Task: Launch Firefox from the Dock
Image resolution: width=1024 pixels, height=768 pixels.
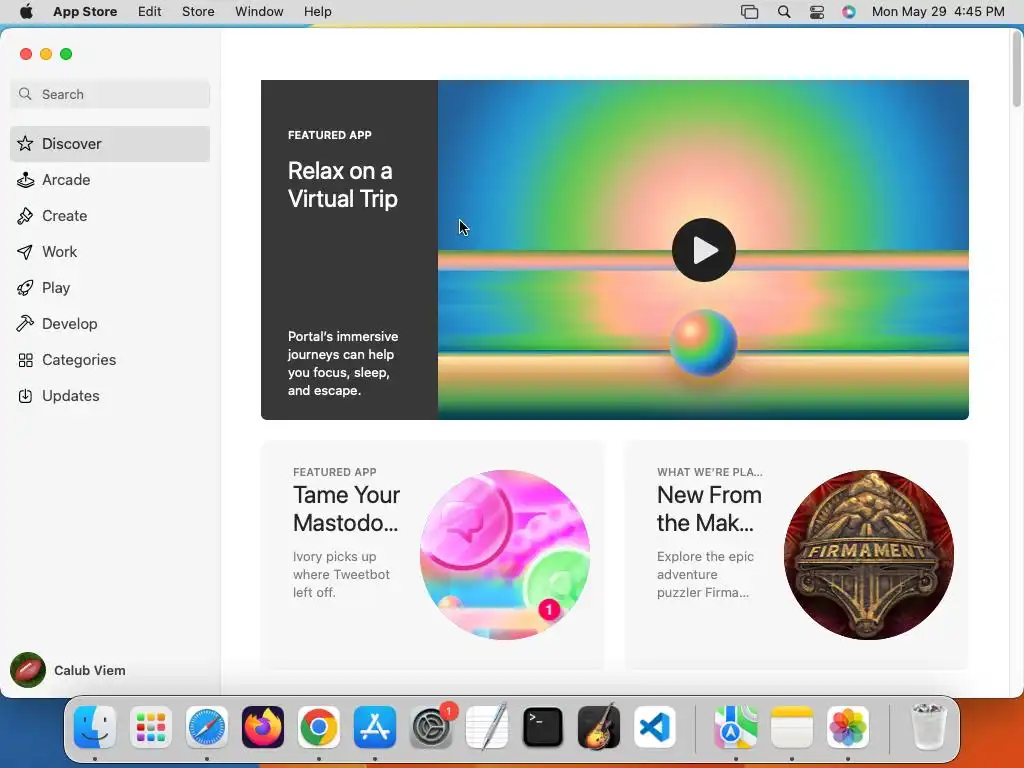Action: tap(263, 727)
